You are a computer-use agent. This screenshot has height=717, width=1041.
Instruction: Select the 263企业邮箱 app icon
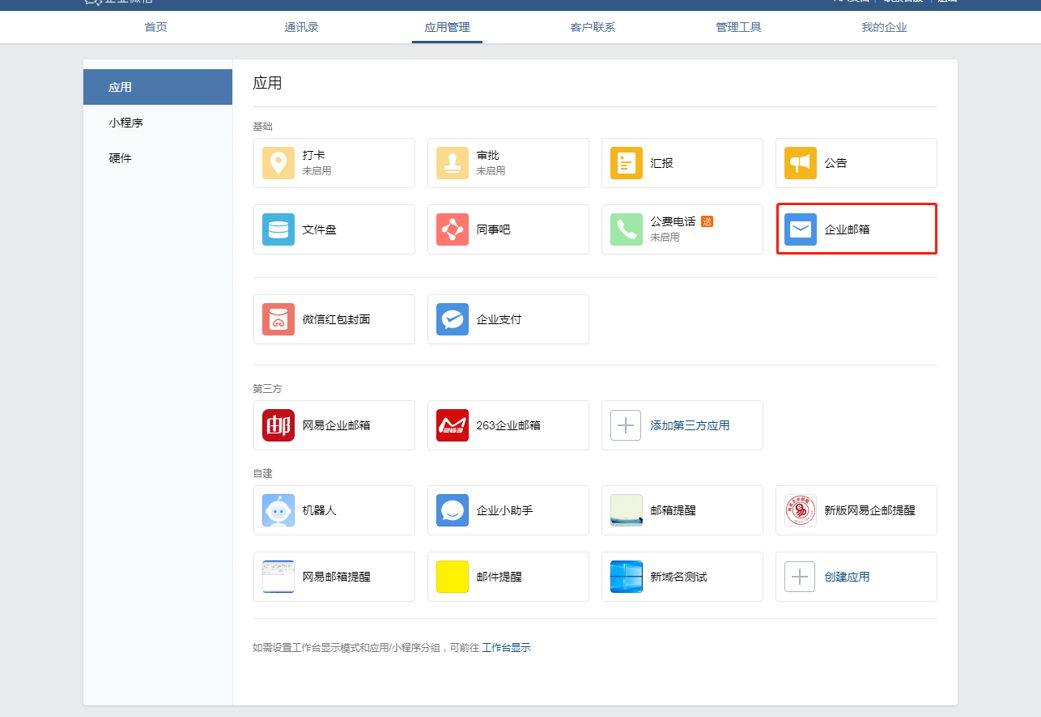point(452,425)
